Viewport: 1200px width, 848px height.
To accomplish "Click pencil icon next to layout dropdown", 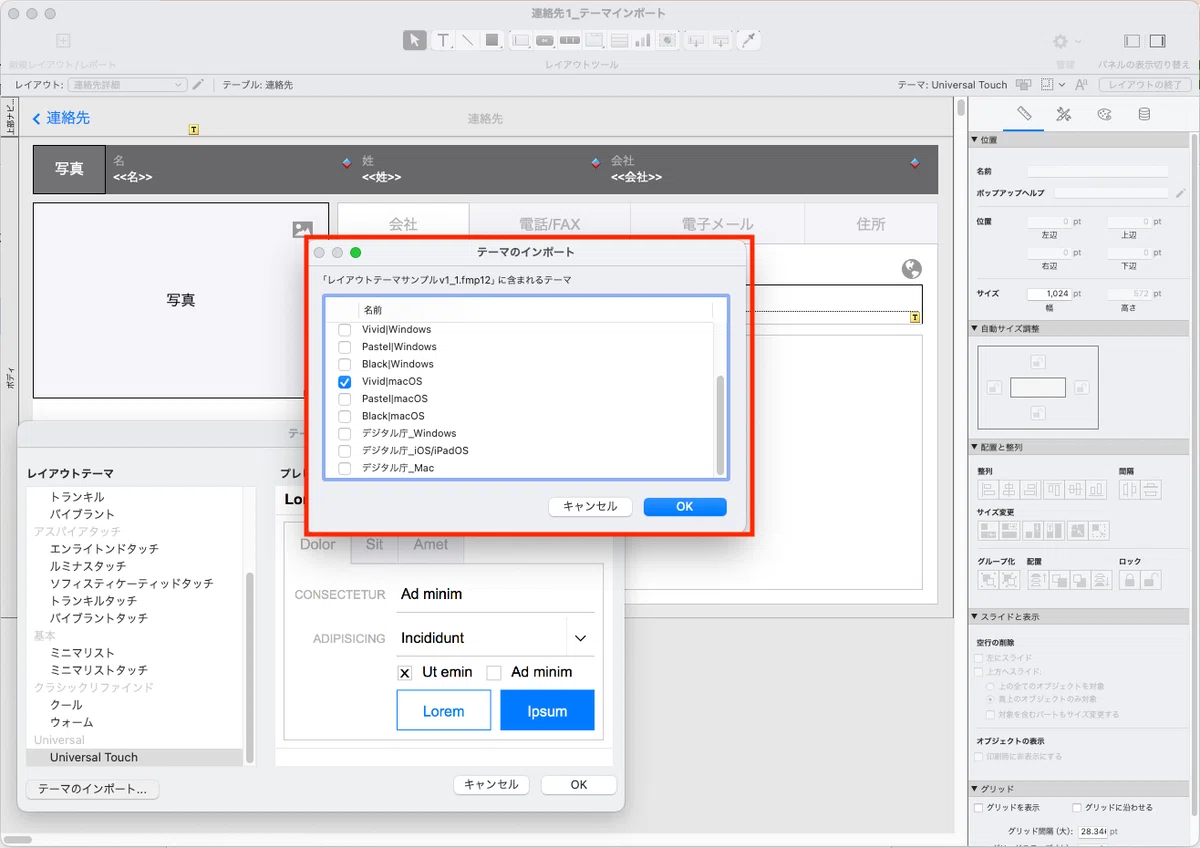I will tap(198, 85).
